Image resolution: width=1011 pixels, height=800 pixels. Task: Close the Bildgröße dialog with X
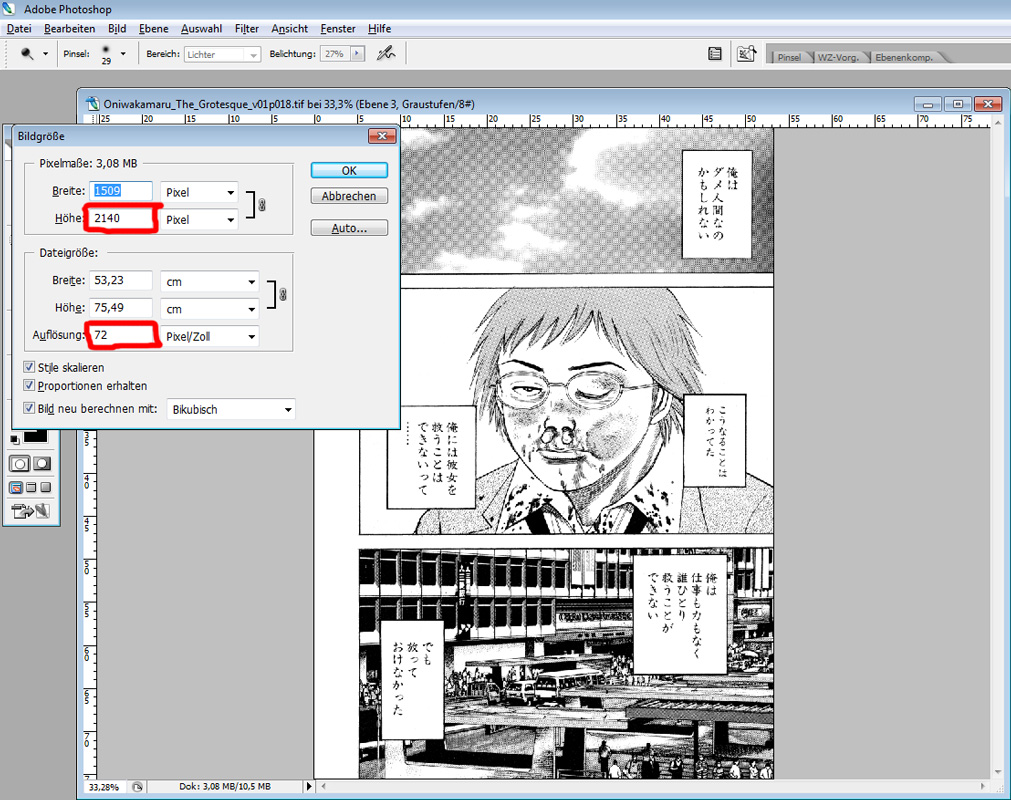point(382,136)
